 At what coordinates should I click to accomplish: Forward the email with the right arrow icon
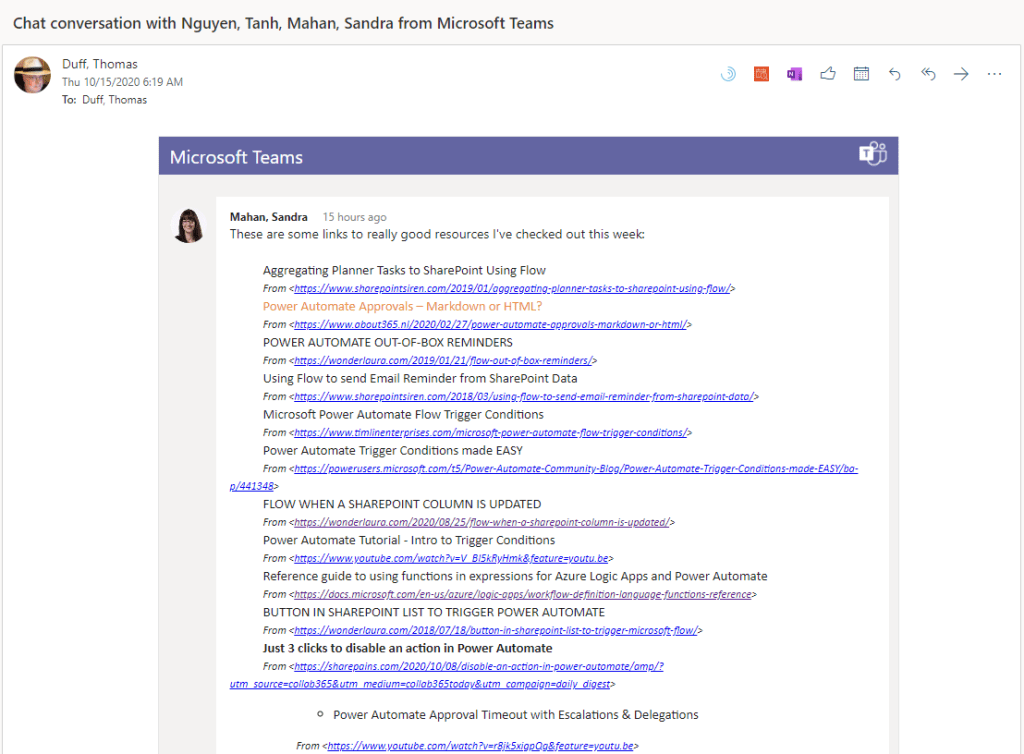[961, 74]
